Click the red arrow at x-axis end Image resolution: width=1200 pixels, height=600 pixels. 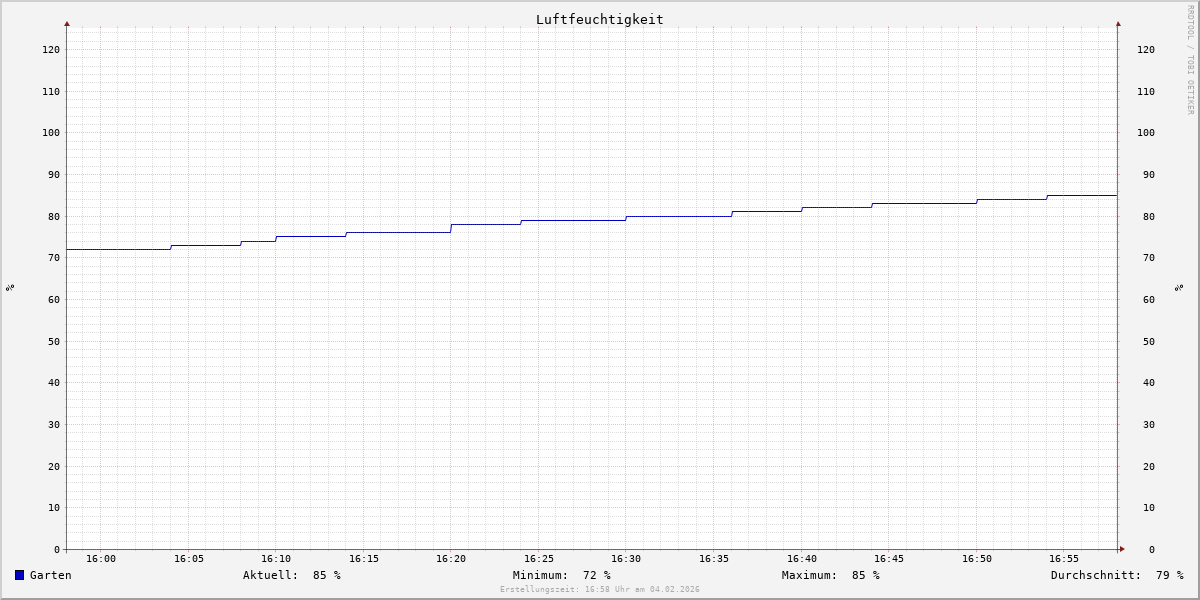[x=1122, y=548]
